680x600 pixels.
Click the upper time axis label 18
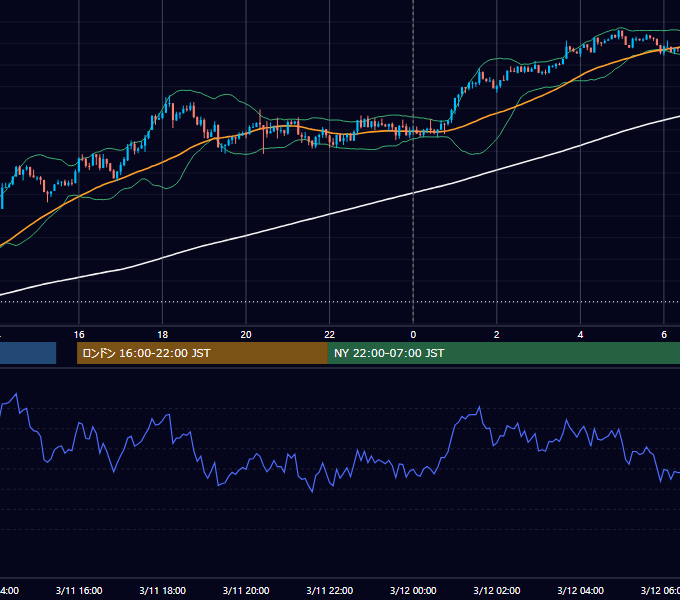coord(163,334)
